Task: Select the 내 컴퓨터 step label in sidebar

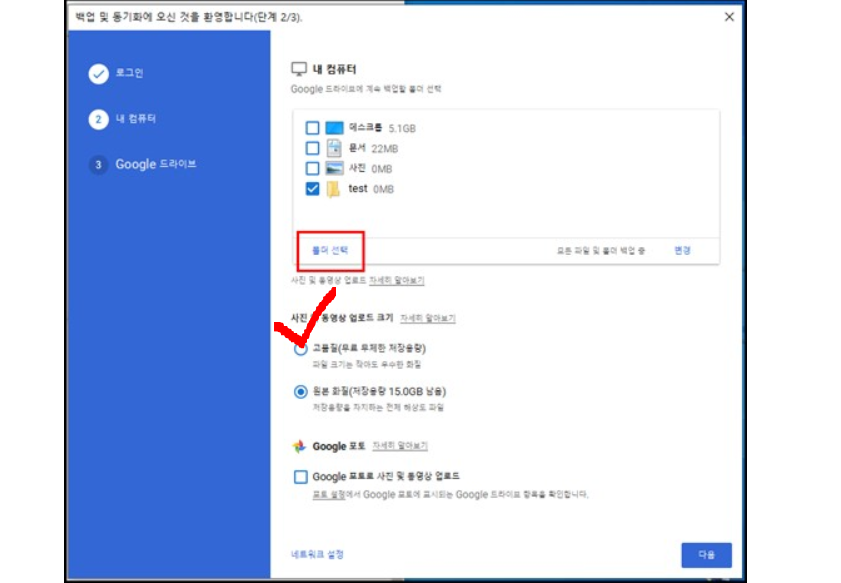Action: point(136,119)
